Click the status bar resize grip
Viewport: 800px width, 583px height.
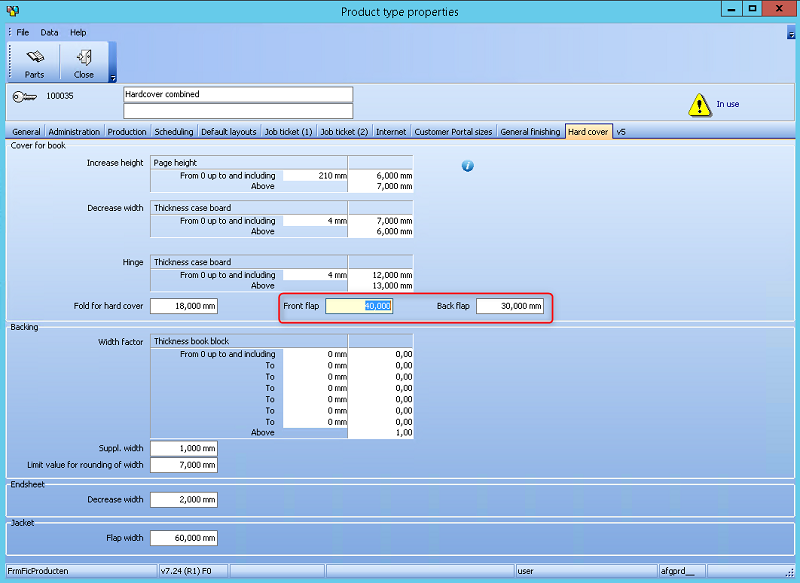click(790, 572)
